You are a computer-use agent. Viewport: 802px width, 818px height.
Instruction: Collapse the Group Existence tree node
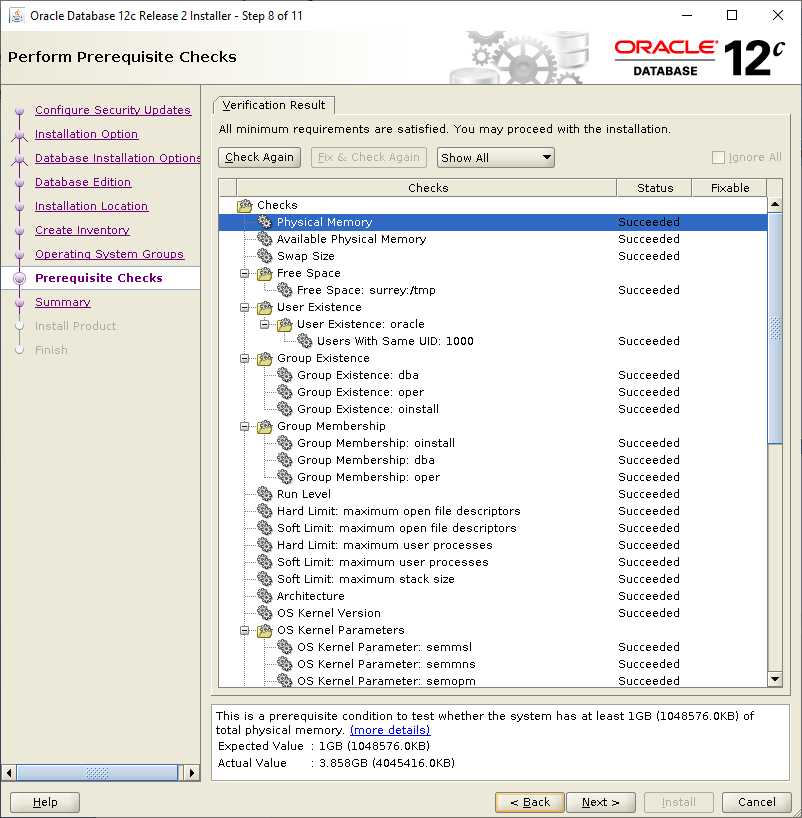[x=244, y=358]
